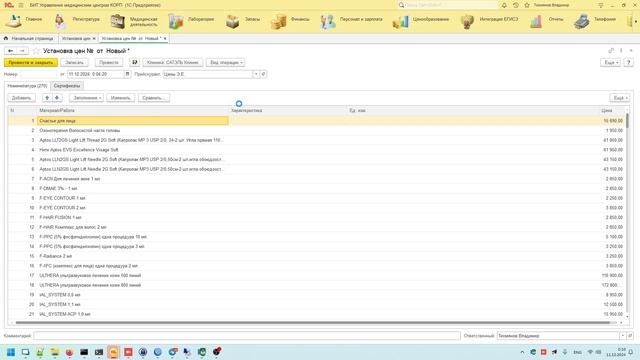Click Провести и закрыть button

click(31, 62)
